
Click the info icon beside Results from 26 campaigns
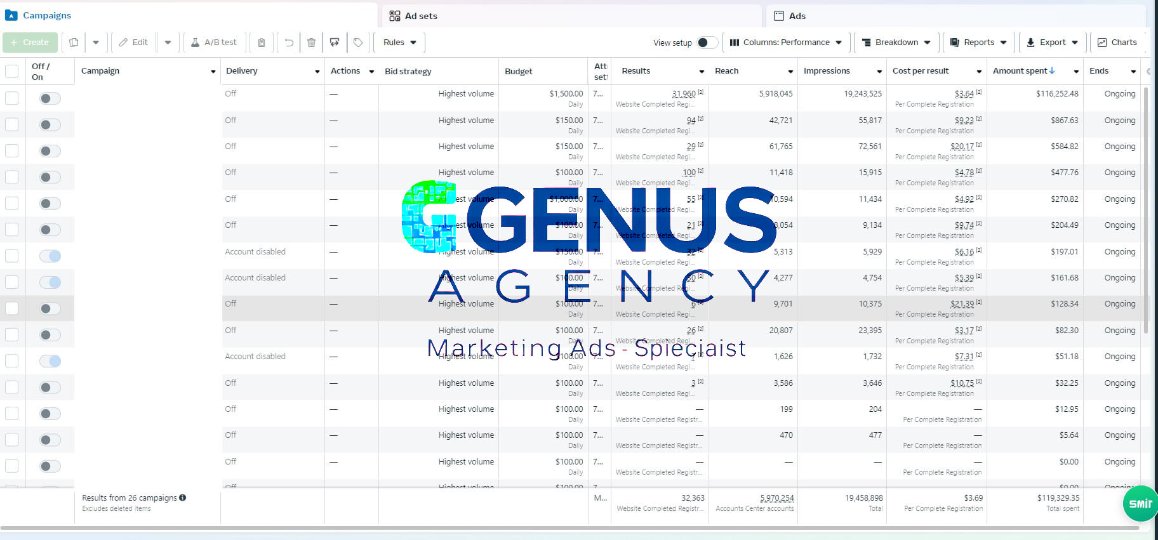[182, 498]
